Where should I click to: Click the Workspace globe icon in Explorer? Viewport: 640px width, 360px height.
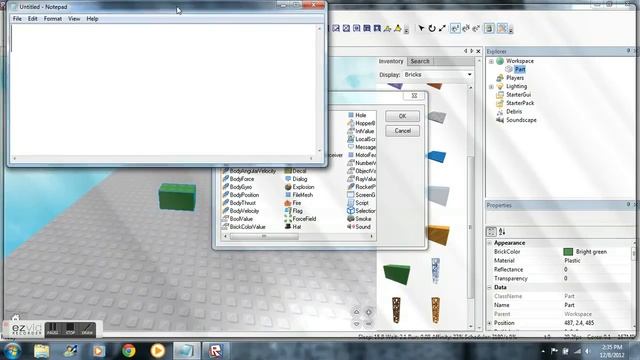pos(500,61)
